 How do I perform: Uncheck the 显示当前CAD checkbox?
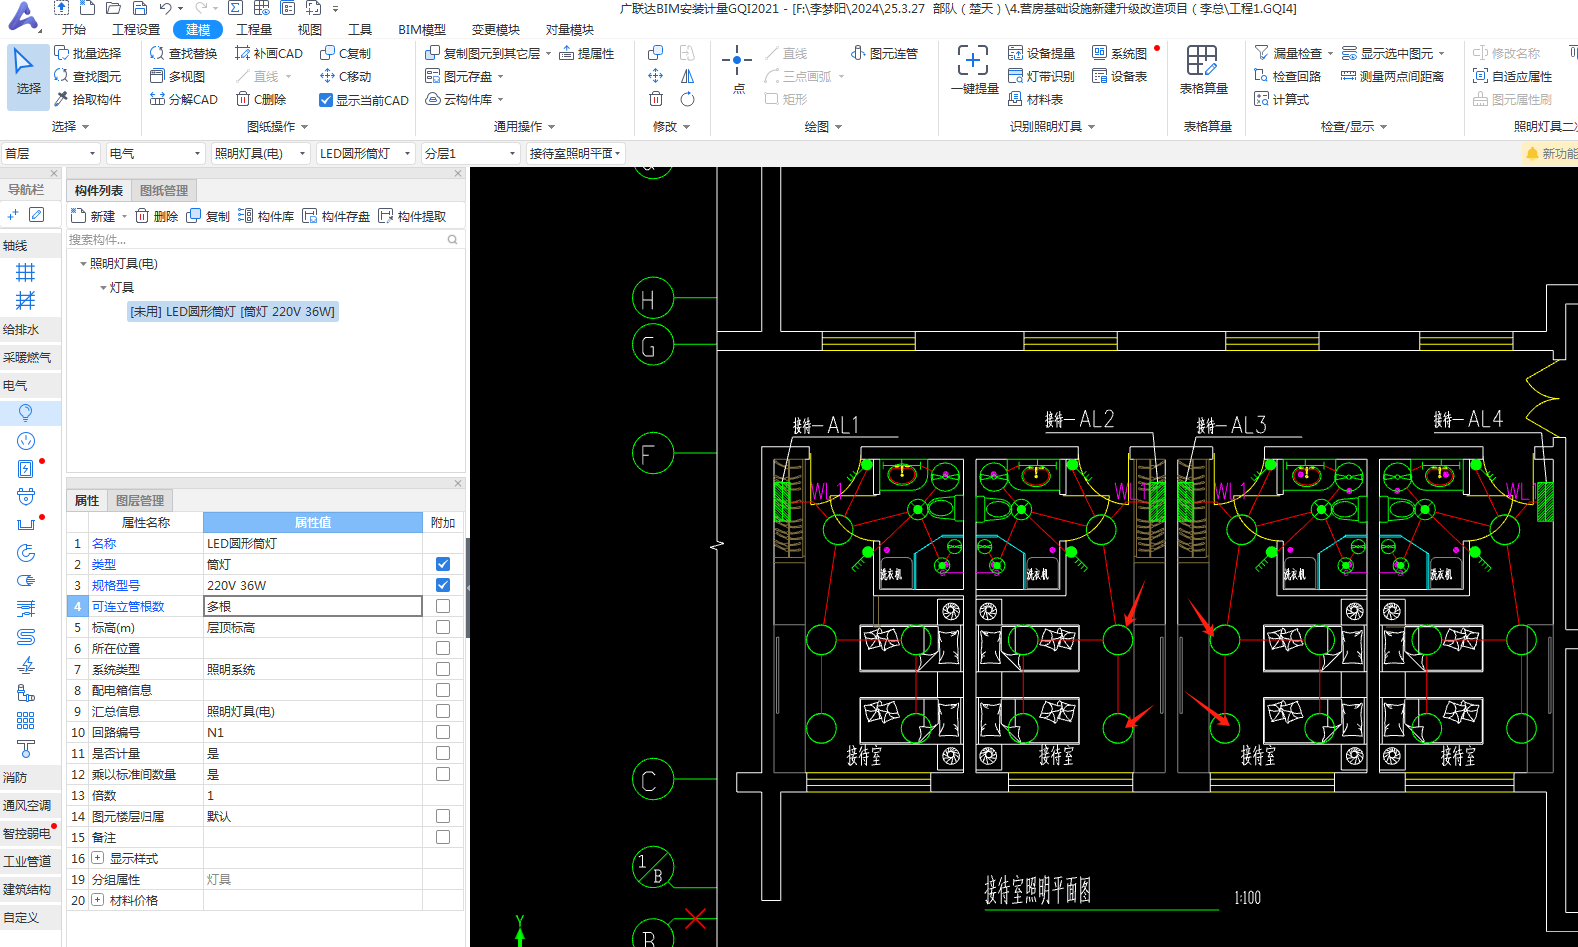click(x=325, y=100)
